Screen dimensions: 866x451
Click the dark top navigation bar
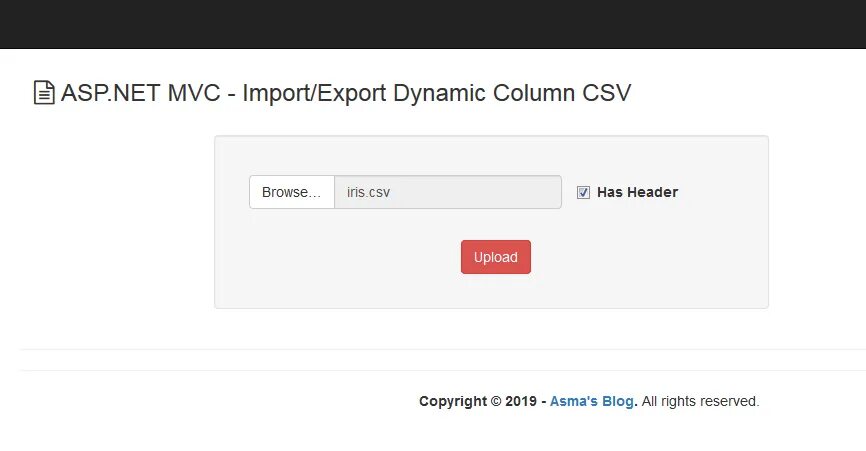pyautogui.click(x=433, y=24)
